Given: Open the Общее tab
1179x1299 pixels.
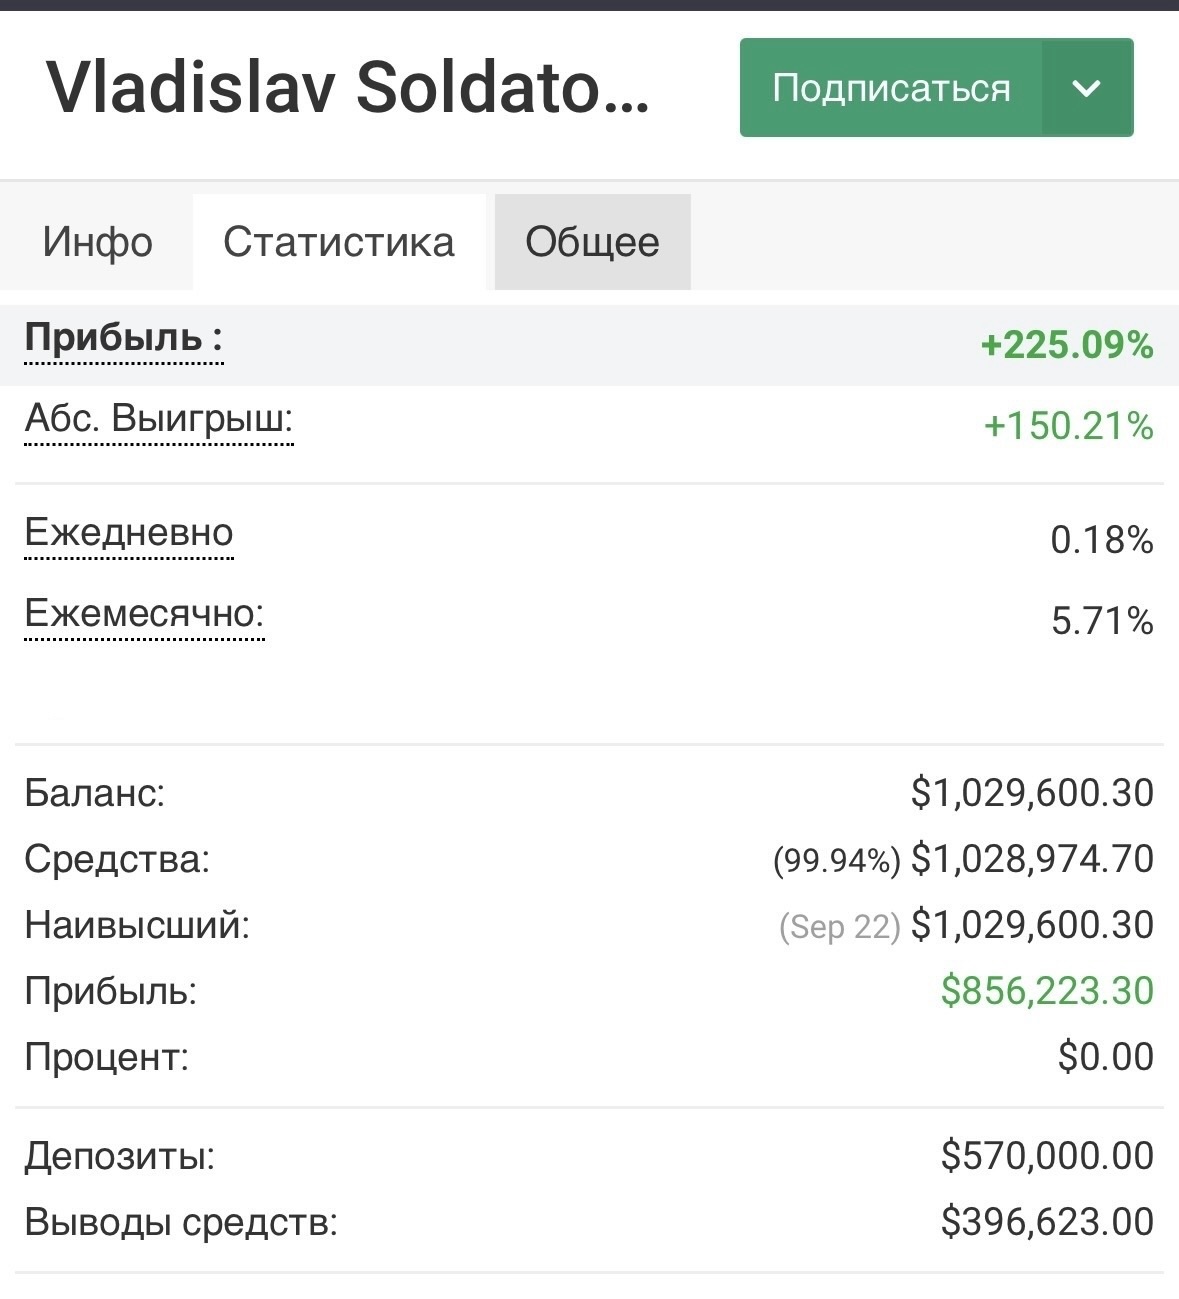Looking at the screenshot, I should [592, 242].
